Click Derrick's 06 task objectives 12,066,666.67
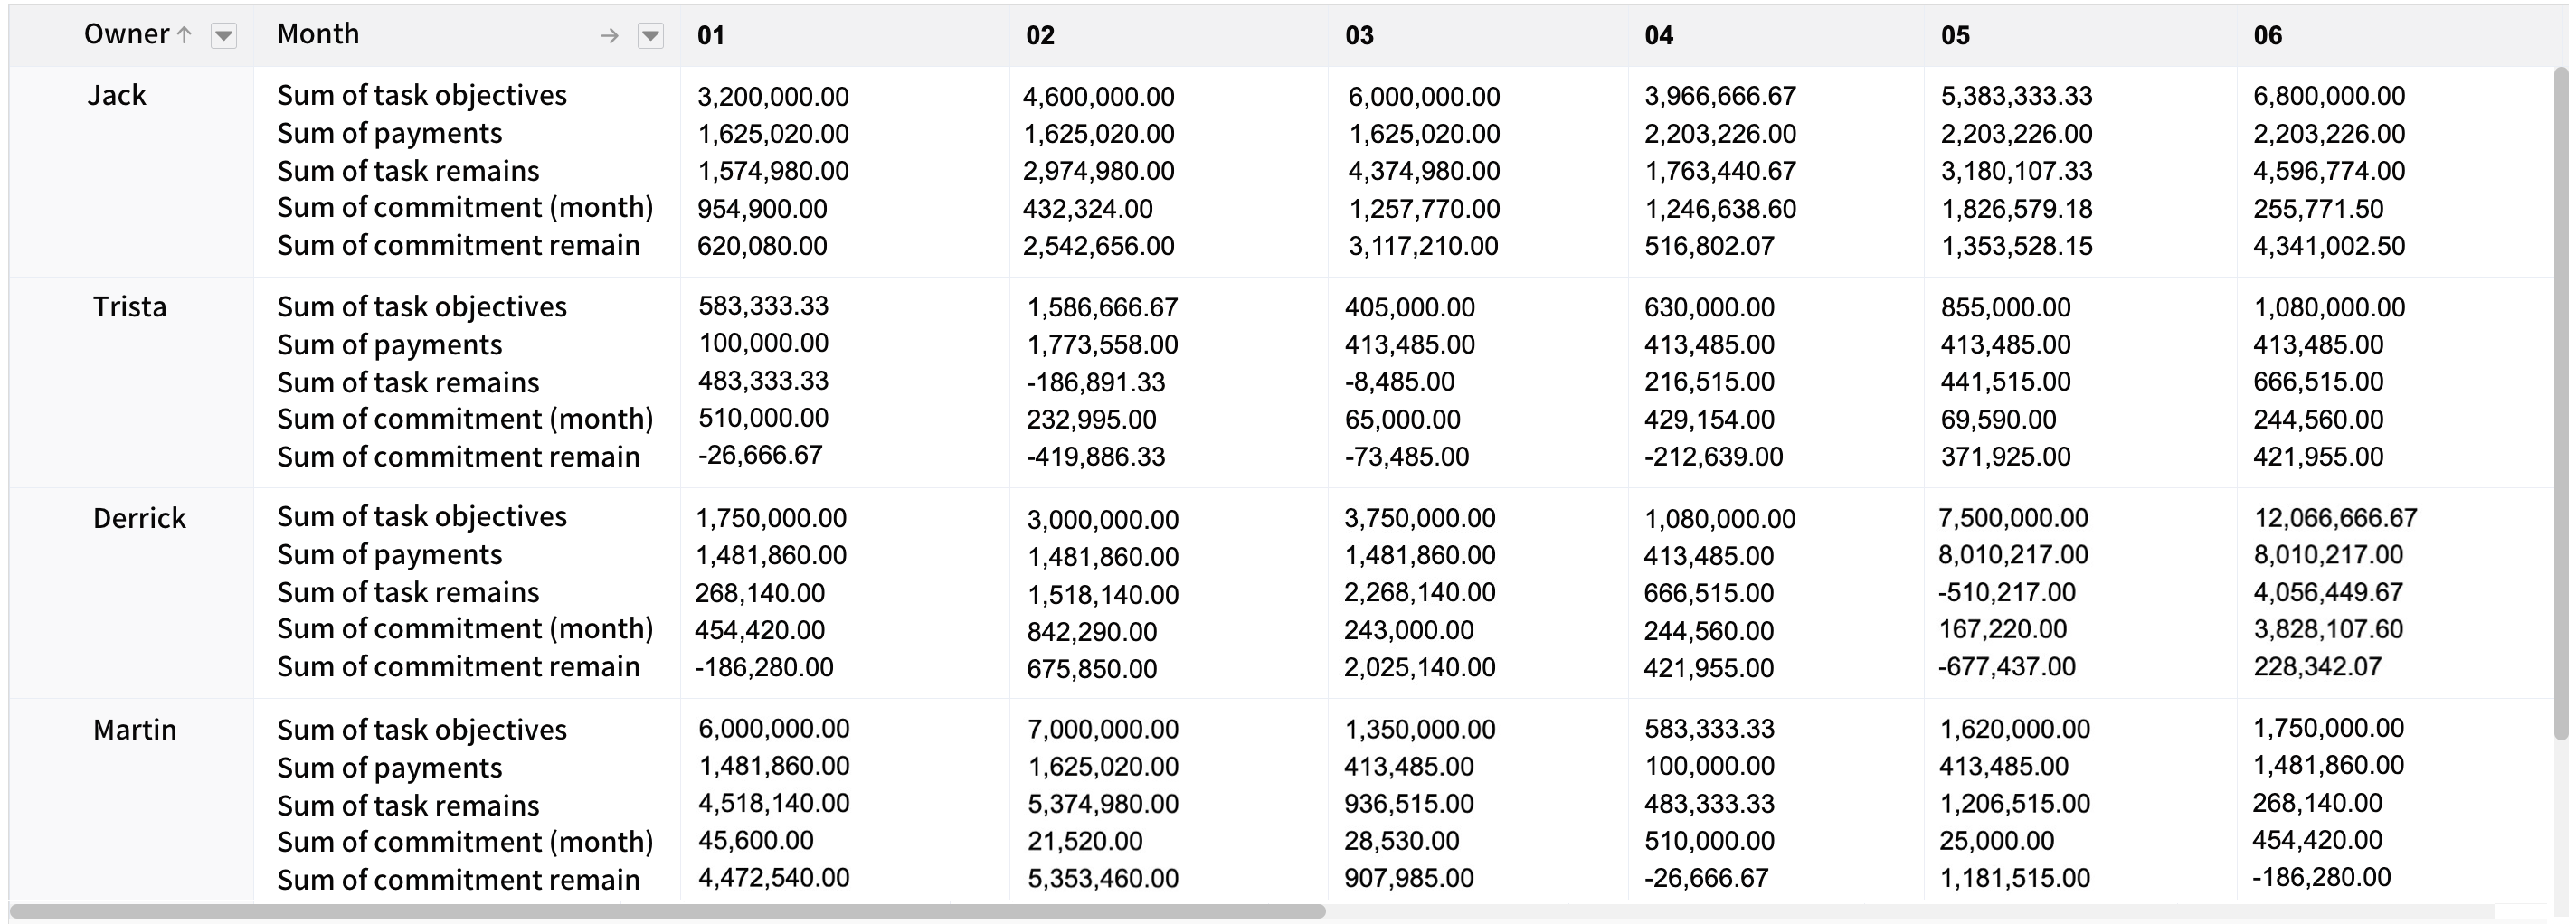The height and width of the screenshot is (924, 2576). tap(2335, 518)
